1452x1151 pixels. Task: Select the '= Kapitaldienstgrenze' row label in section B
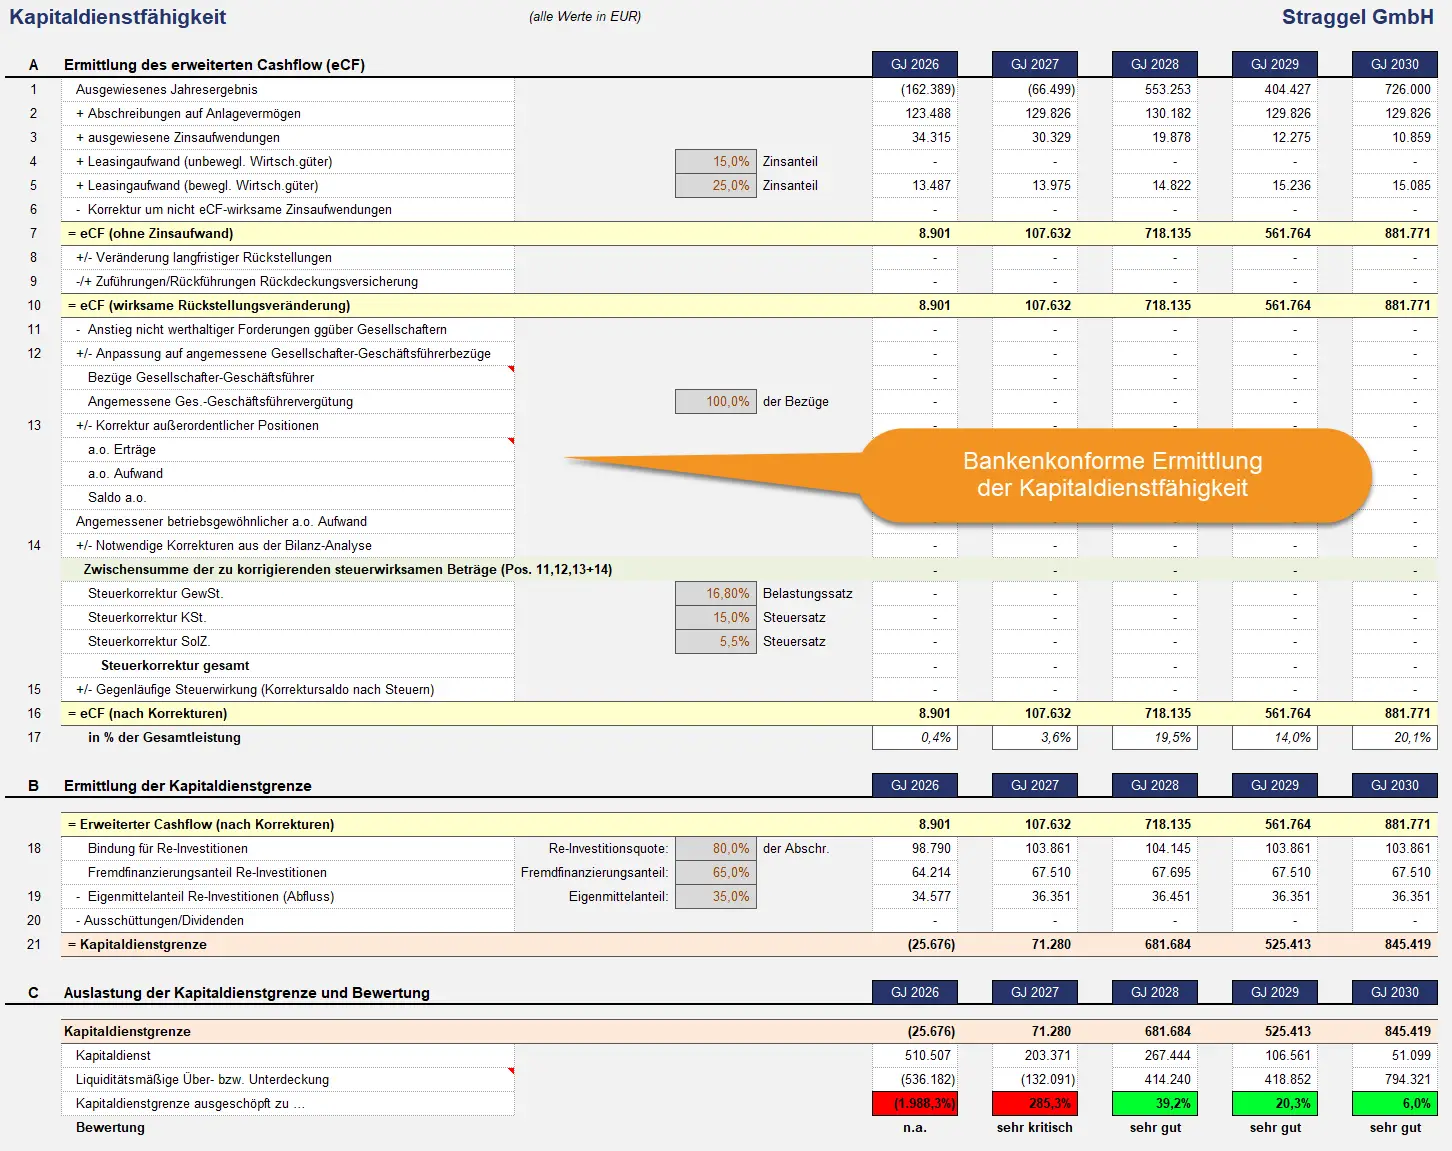point(138,945)
